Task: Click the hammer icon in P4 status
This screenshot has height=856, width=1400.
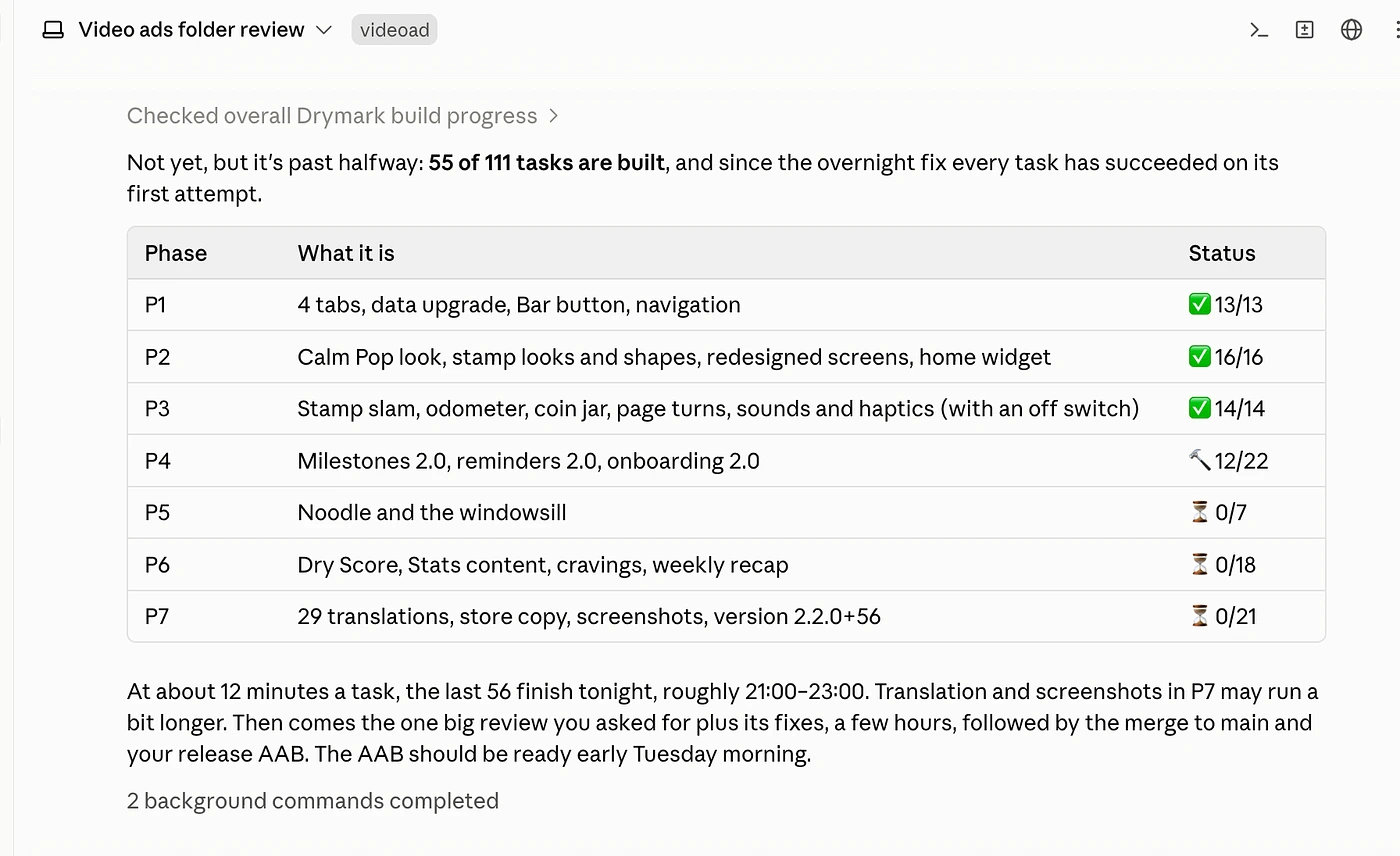Action: 1200,460
